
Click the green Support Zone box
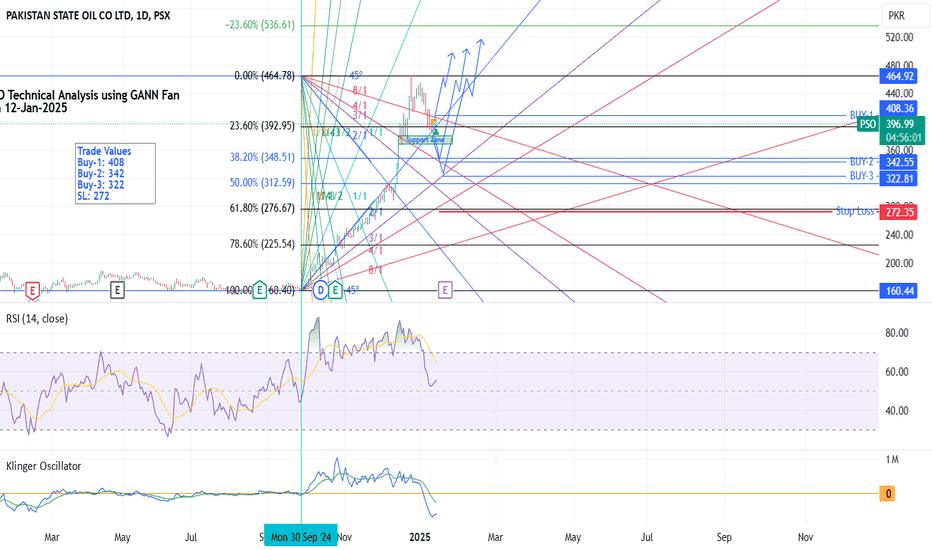(425, 140)
